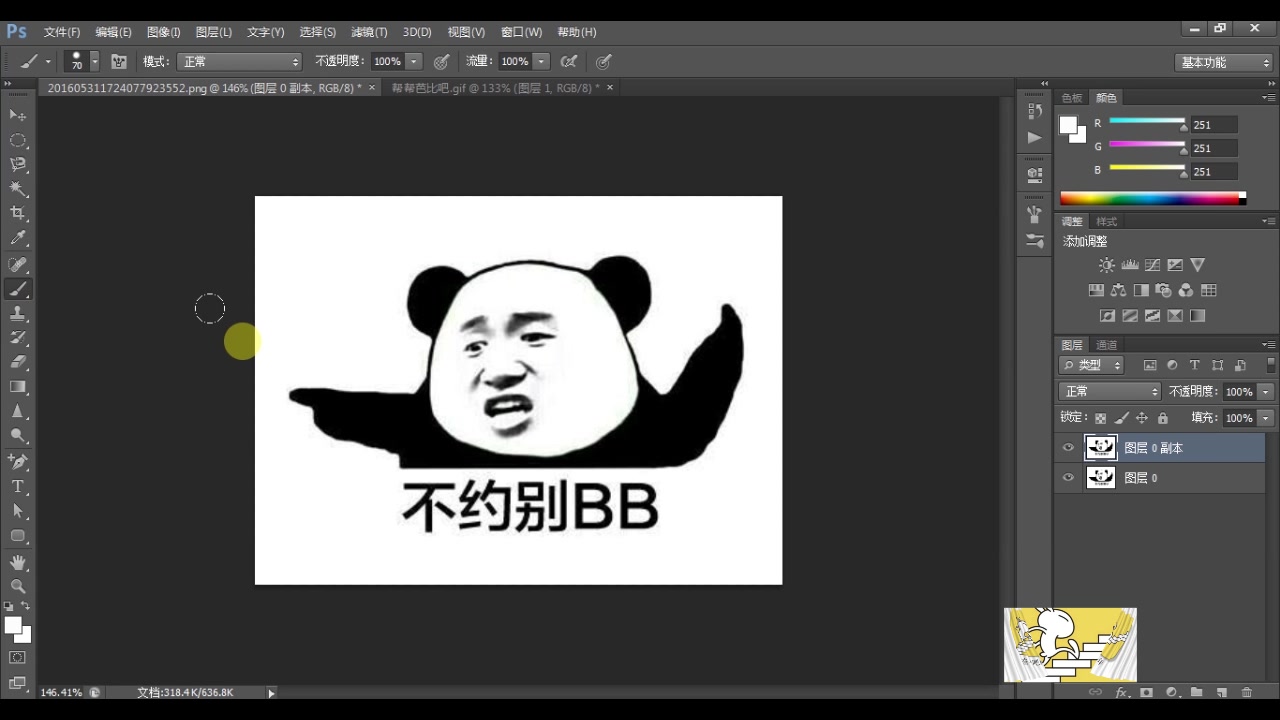Image resolution: width=1280 pixels, height=720 pixels.
Task: Toggle Quick Mask mode
Action: click(18, 657)
